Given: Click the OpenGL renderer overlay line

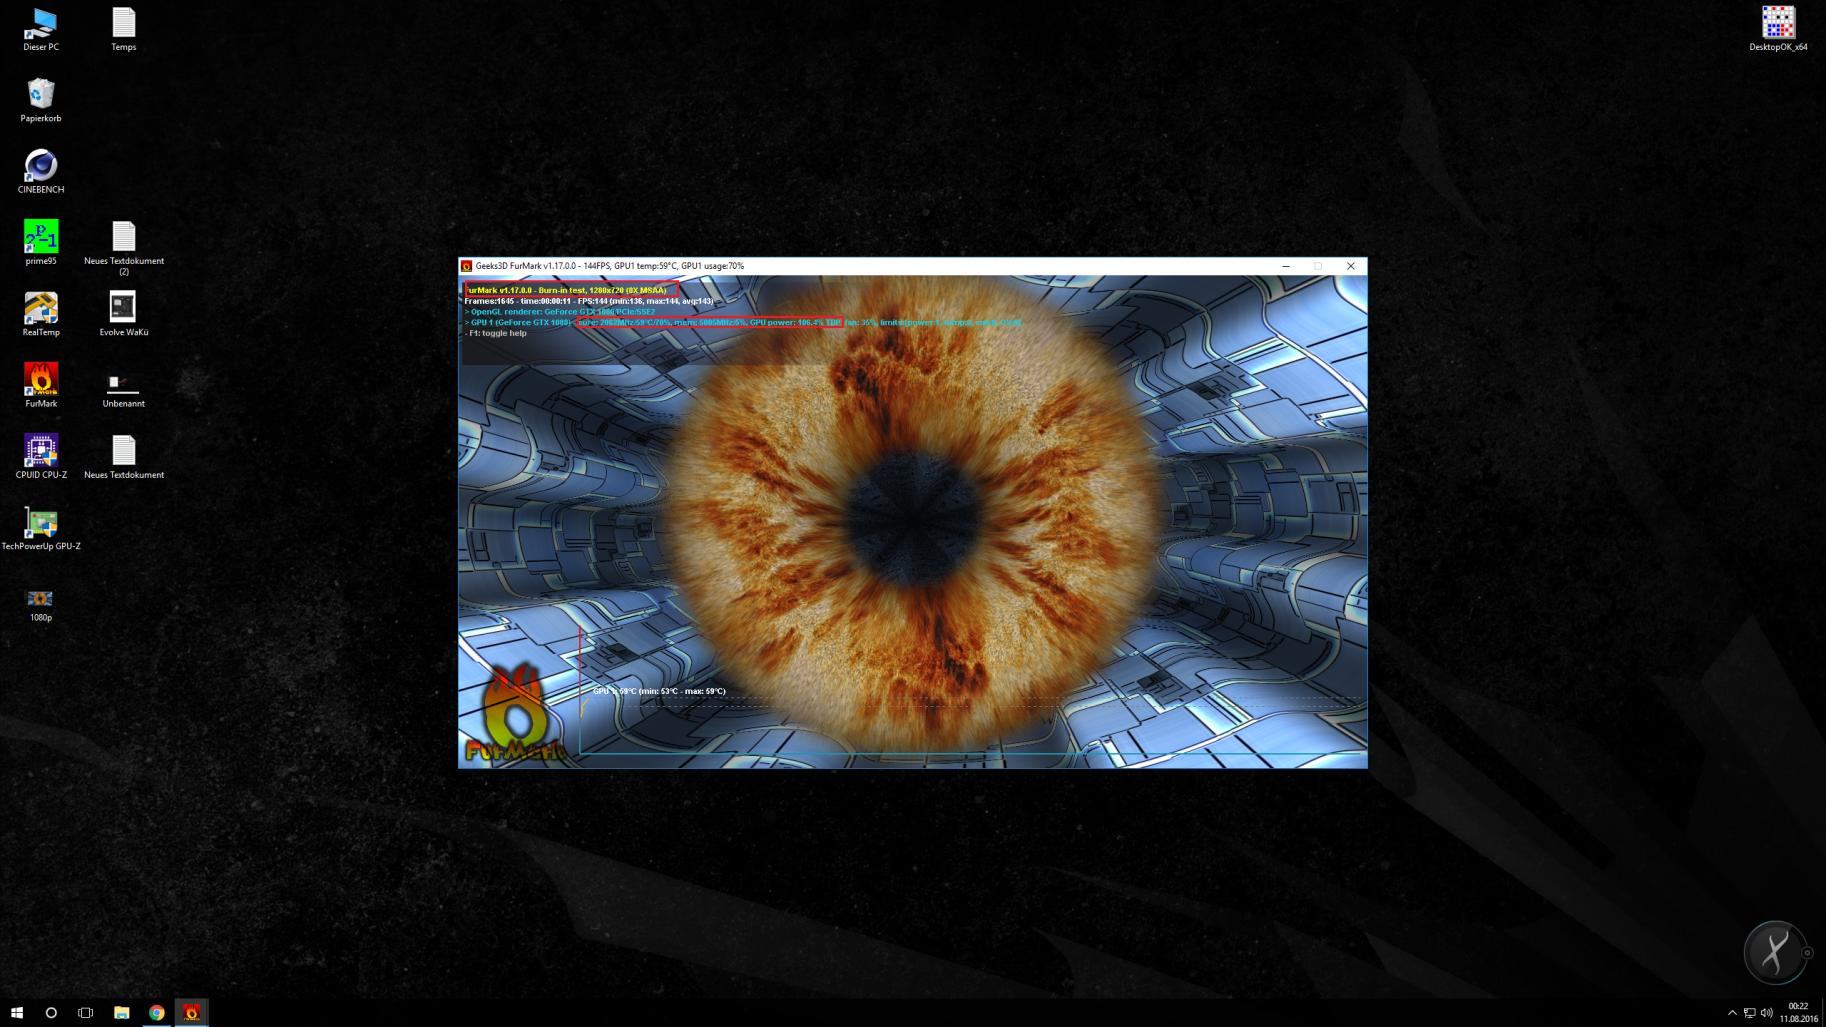Looking at the screenshot, I should pos(560,312).
